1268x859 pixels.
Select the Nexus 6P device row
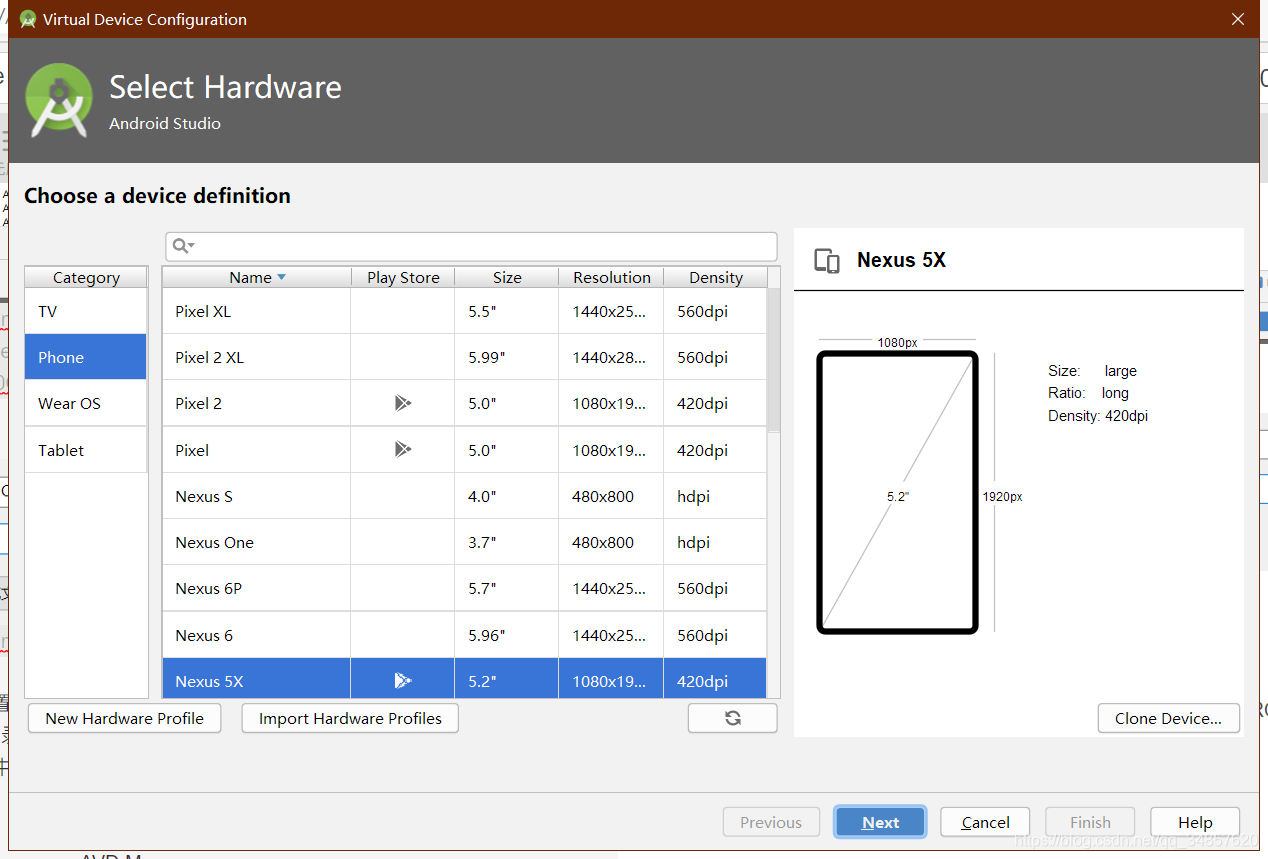click(464, 588)
